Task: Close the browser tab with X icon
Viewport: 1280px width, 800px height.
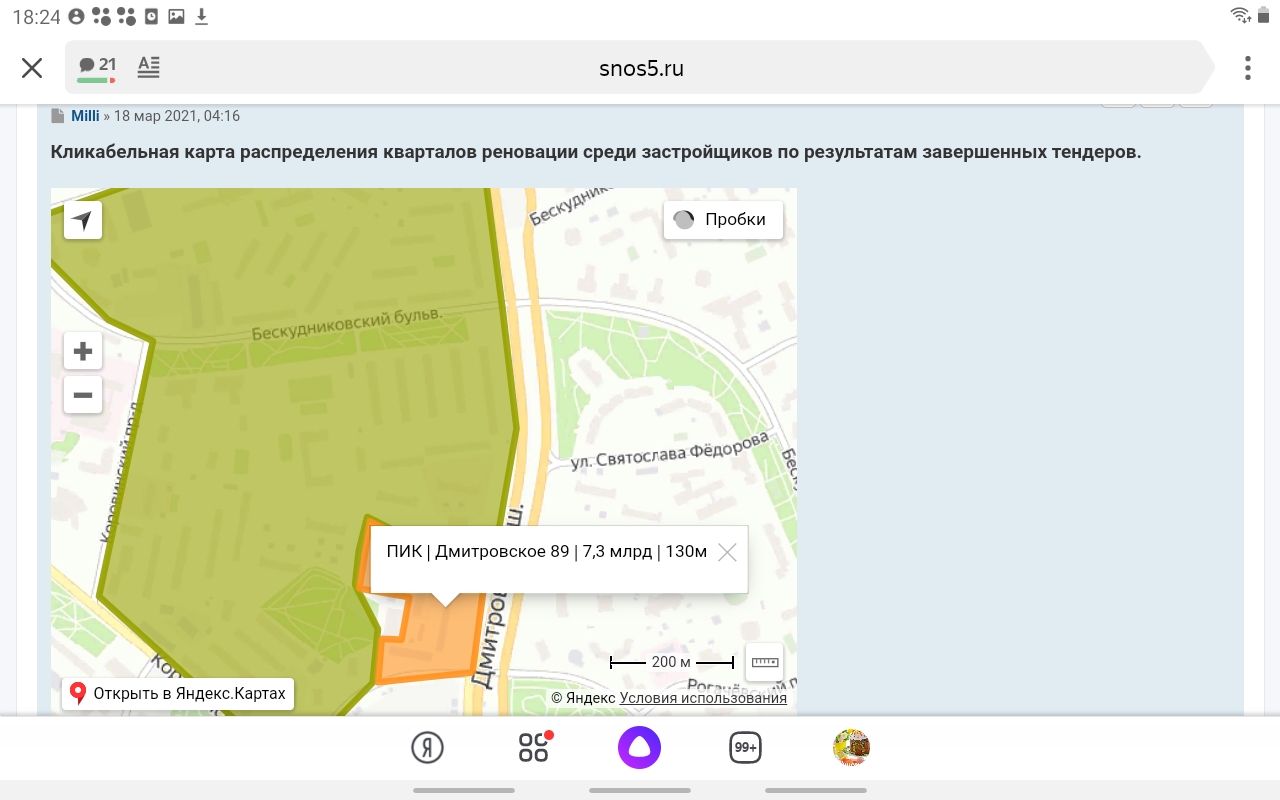Action: click(32, 68)
